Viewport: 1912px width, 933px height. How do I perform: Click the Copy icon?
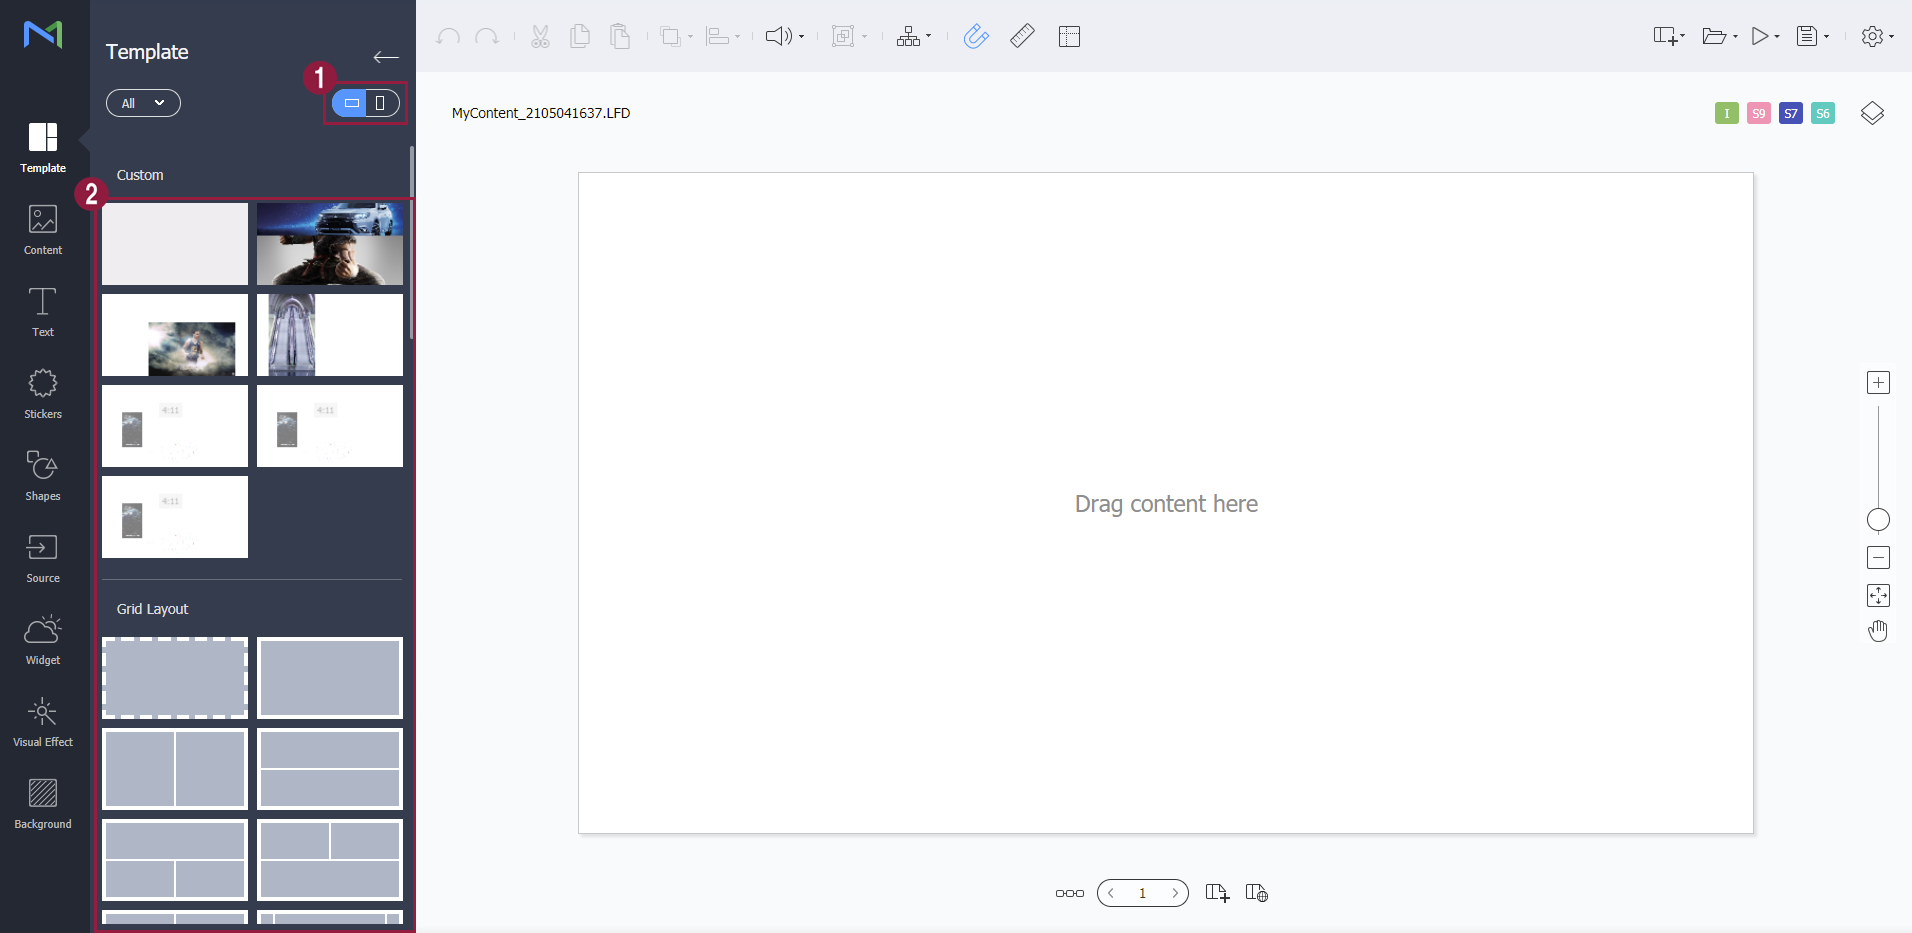coord(580,37)
